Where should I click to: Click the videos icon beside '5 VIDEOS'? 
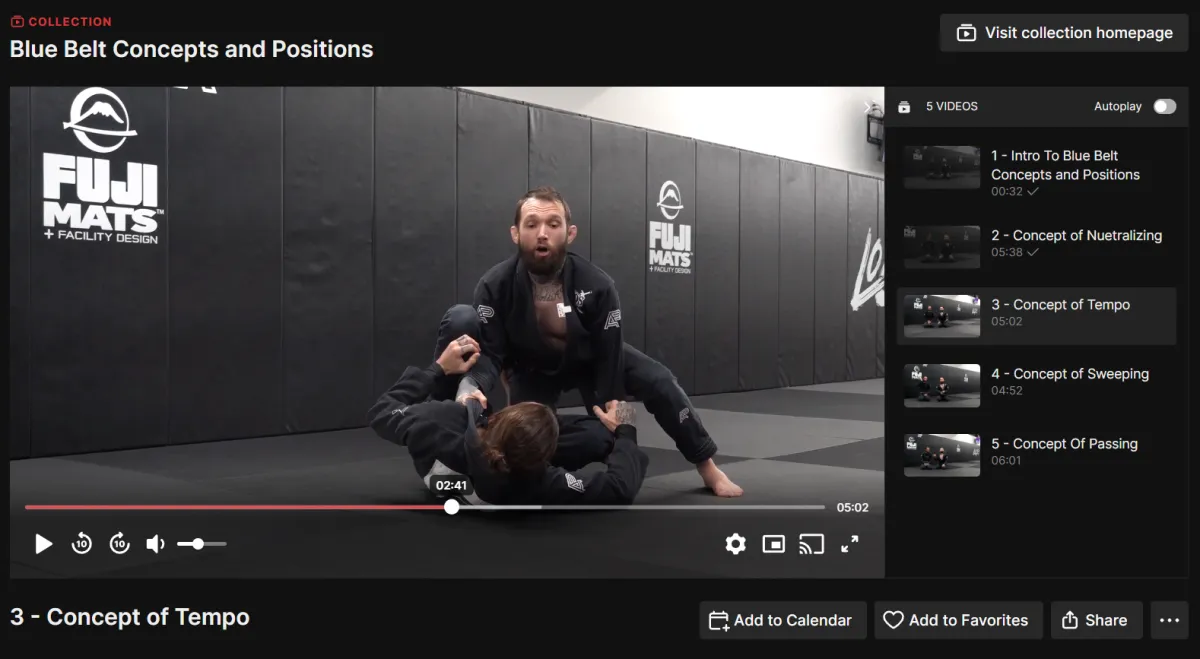coord(906,106)
